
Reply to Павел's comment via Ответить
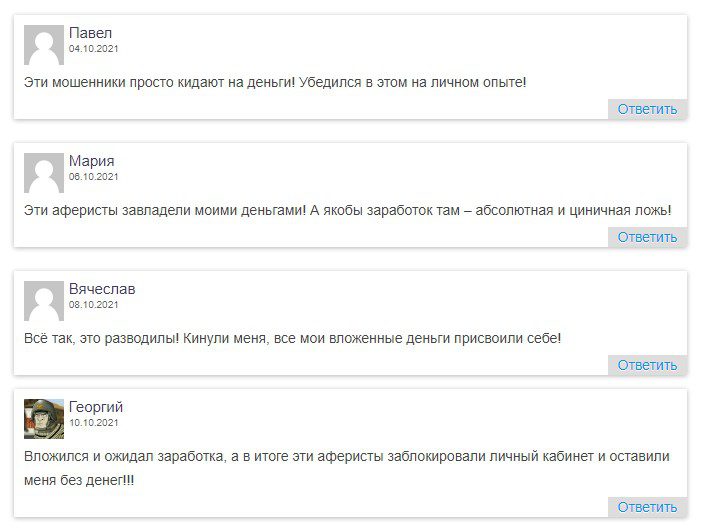pyautogui.click(x=647, y=109)
